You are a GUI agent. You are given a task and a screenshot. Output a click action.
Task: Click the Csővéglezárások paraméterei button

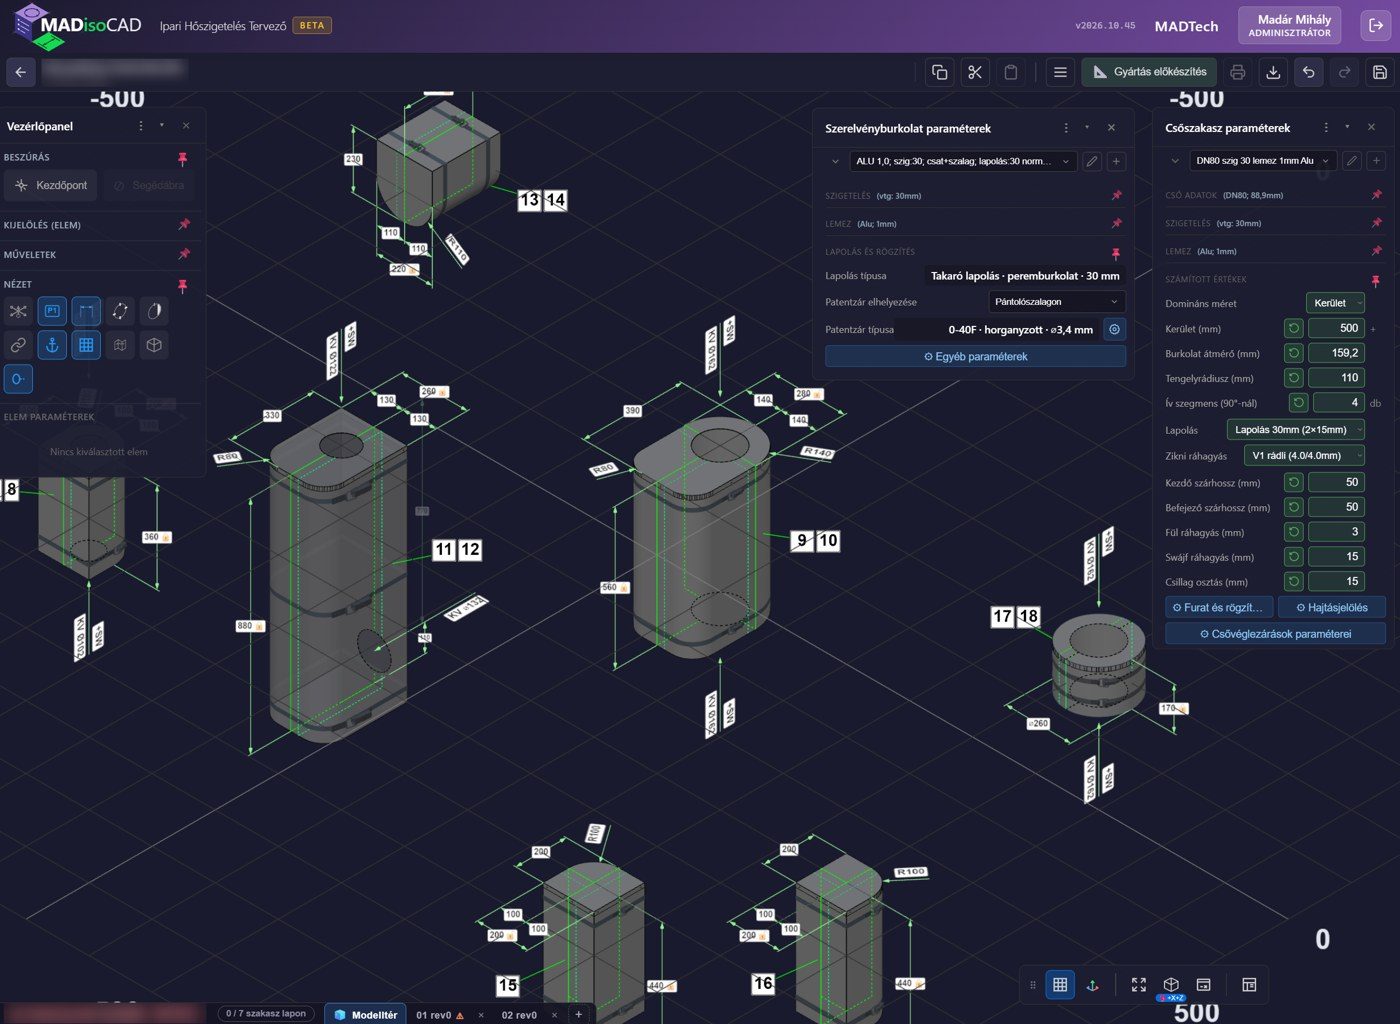[x=1275, y=634]
